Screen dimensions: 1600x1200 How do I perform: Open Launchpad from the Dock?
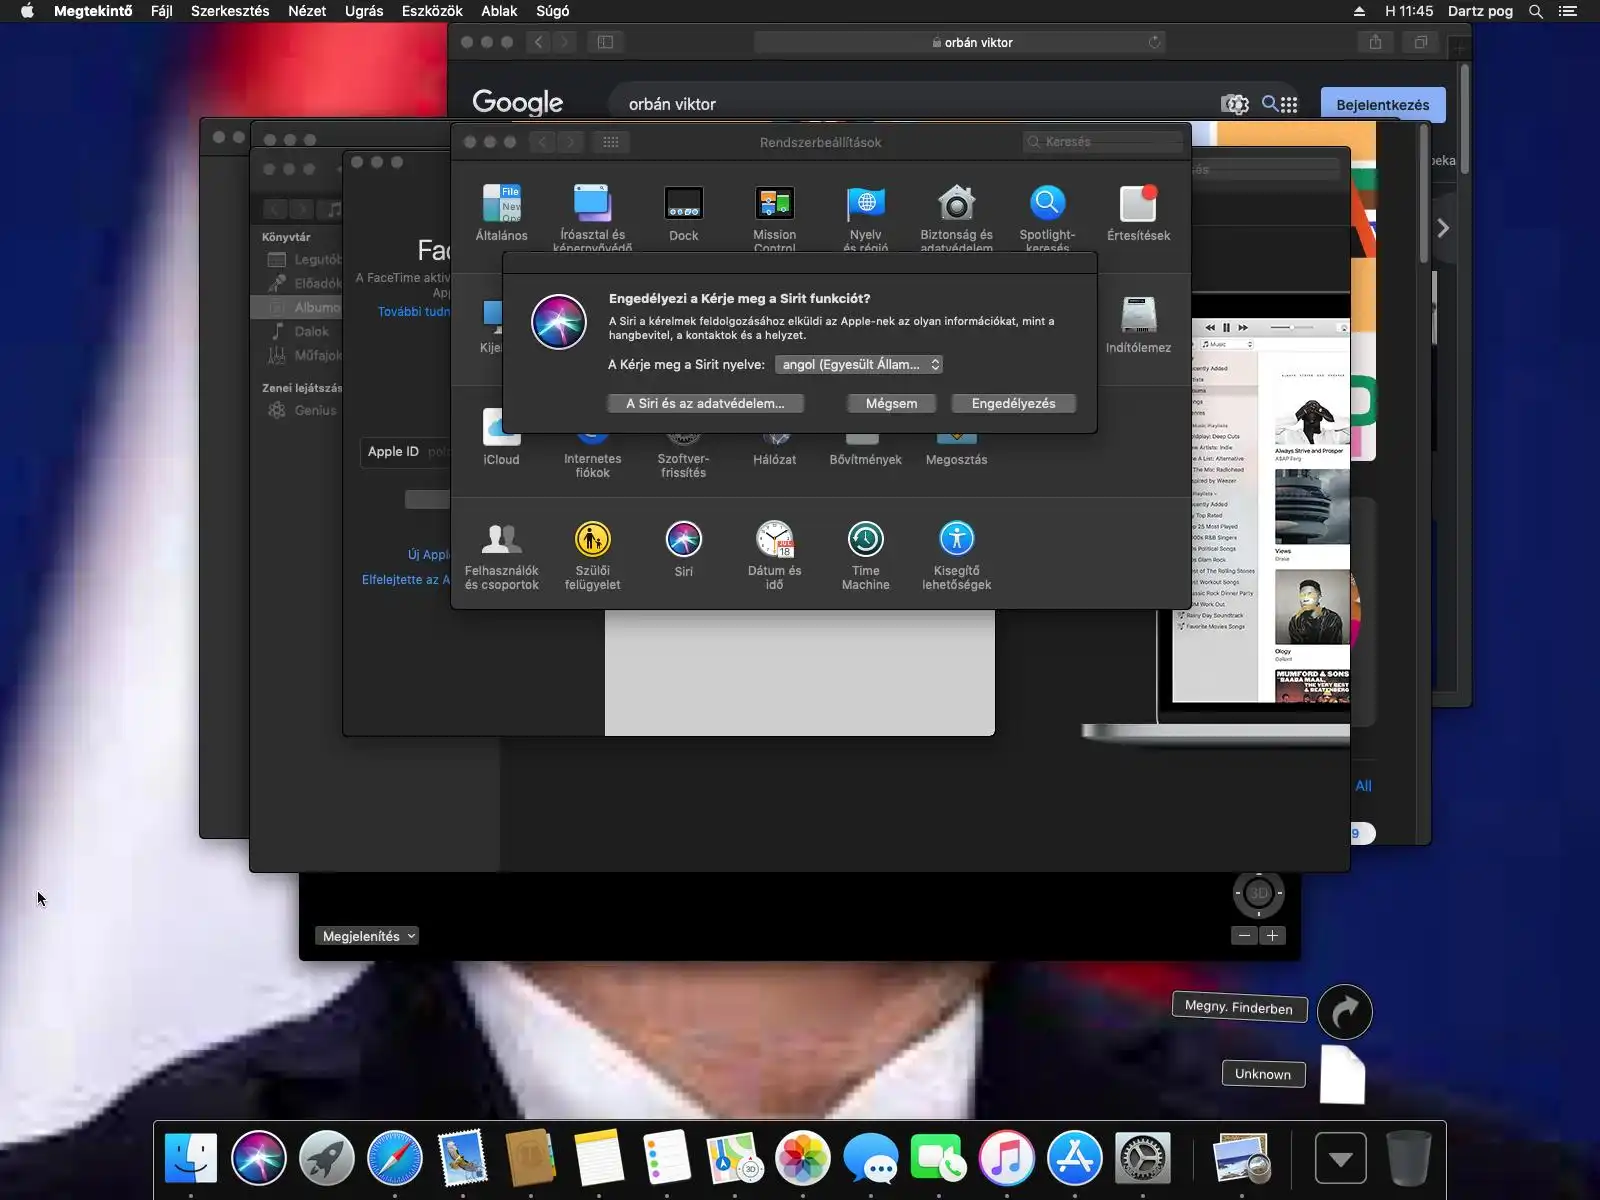click(327, 1158)
